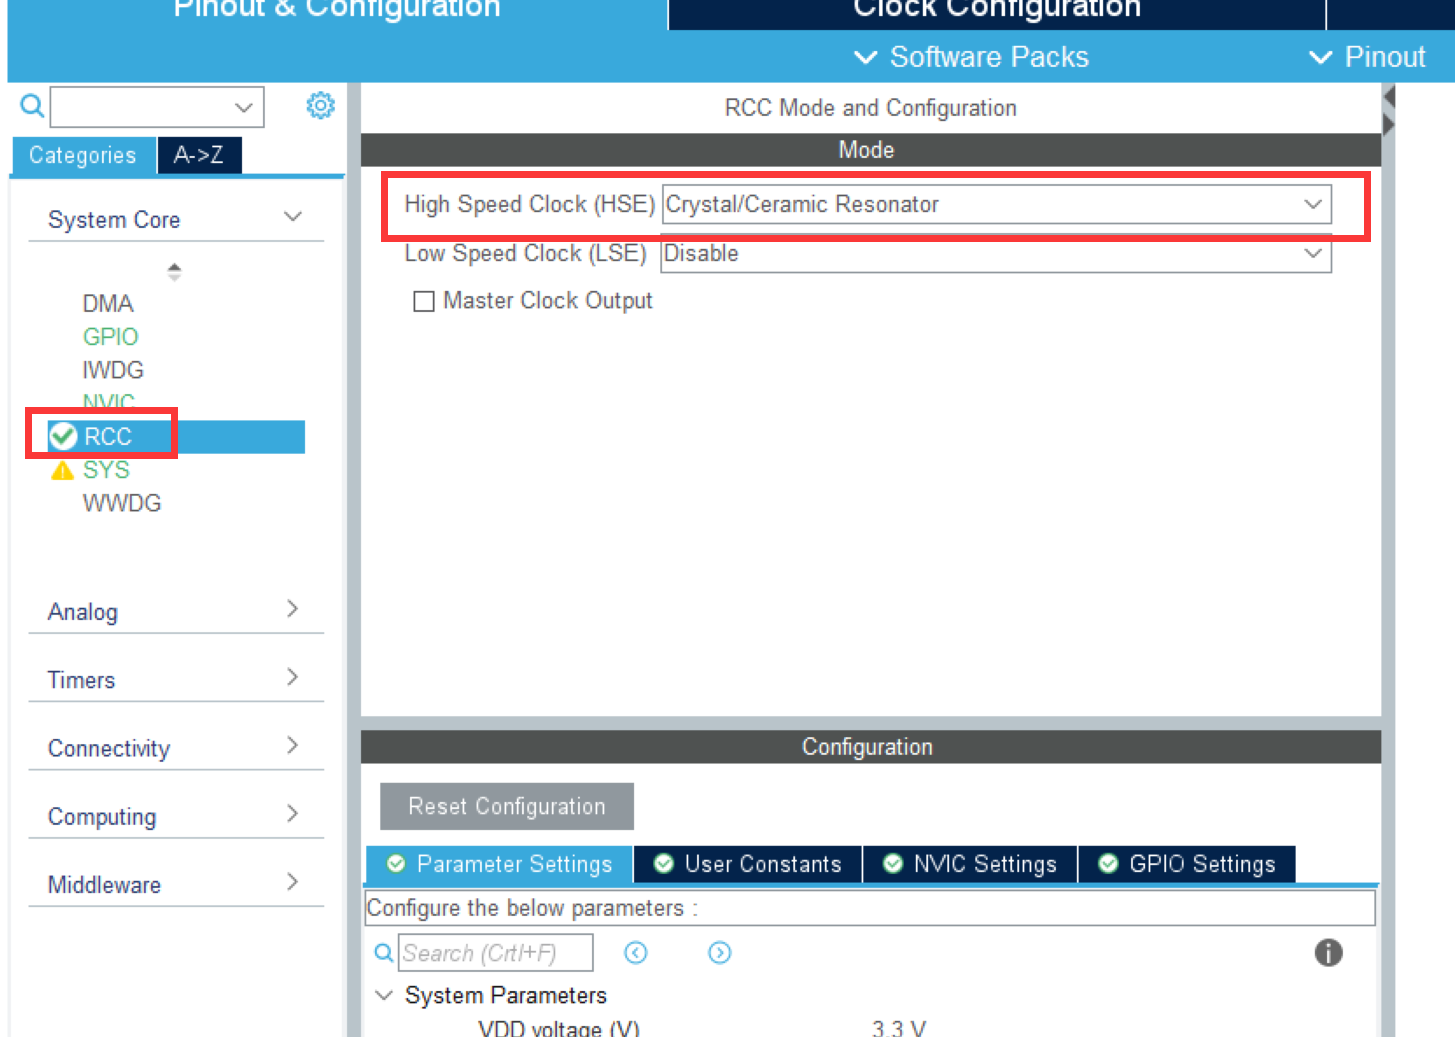Open the Pinout menu
This screenshot has height=1037, width=1455.
tap(1367, 57)
